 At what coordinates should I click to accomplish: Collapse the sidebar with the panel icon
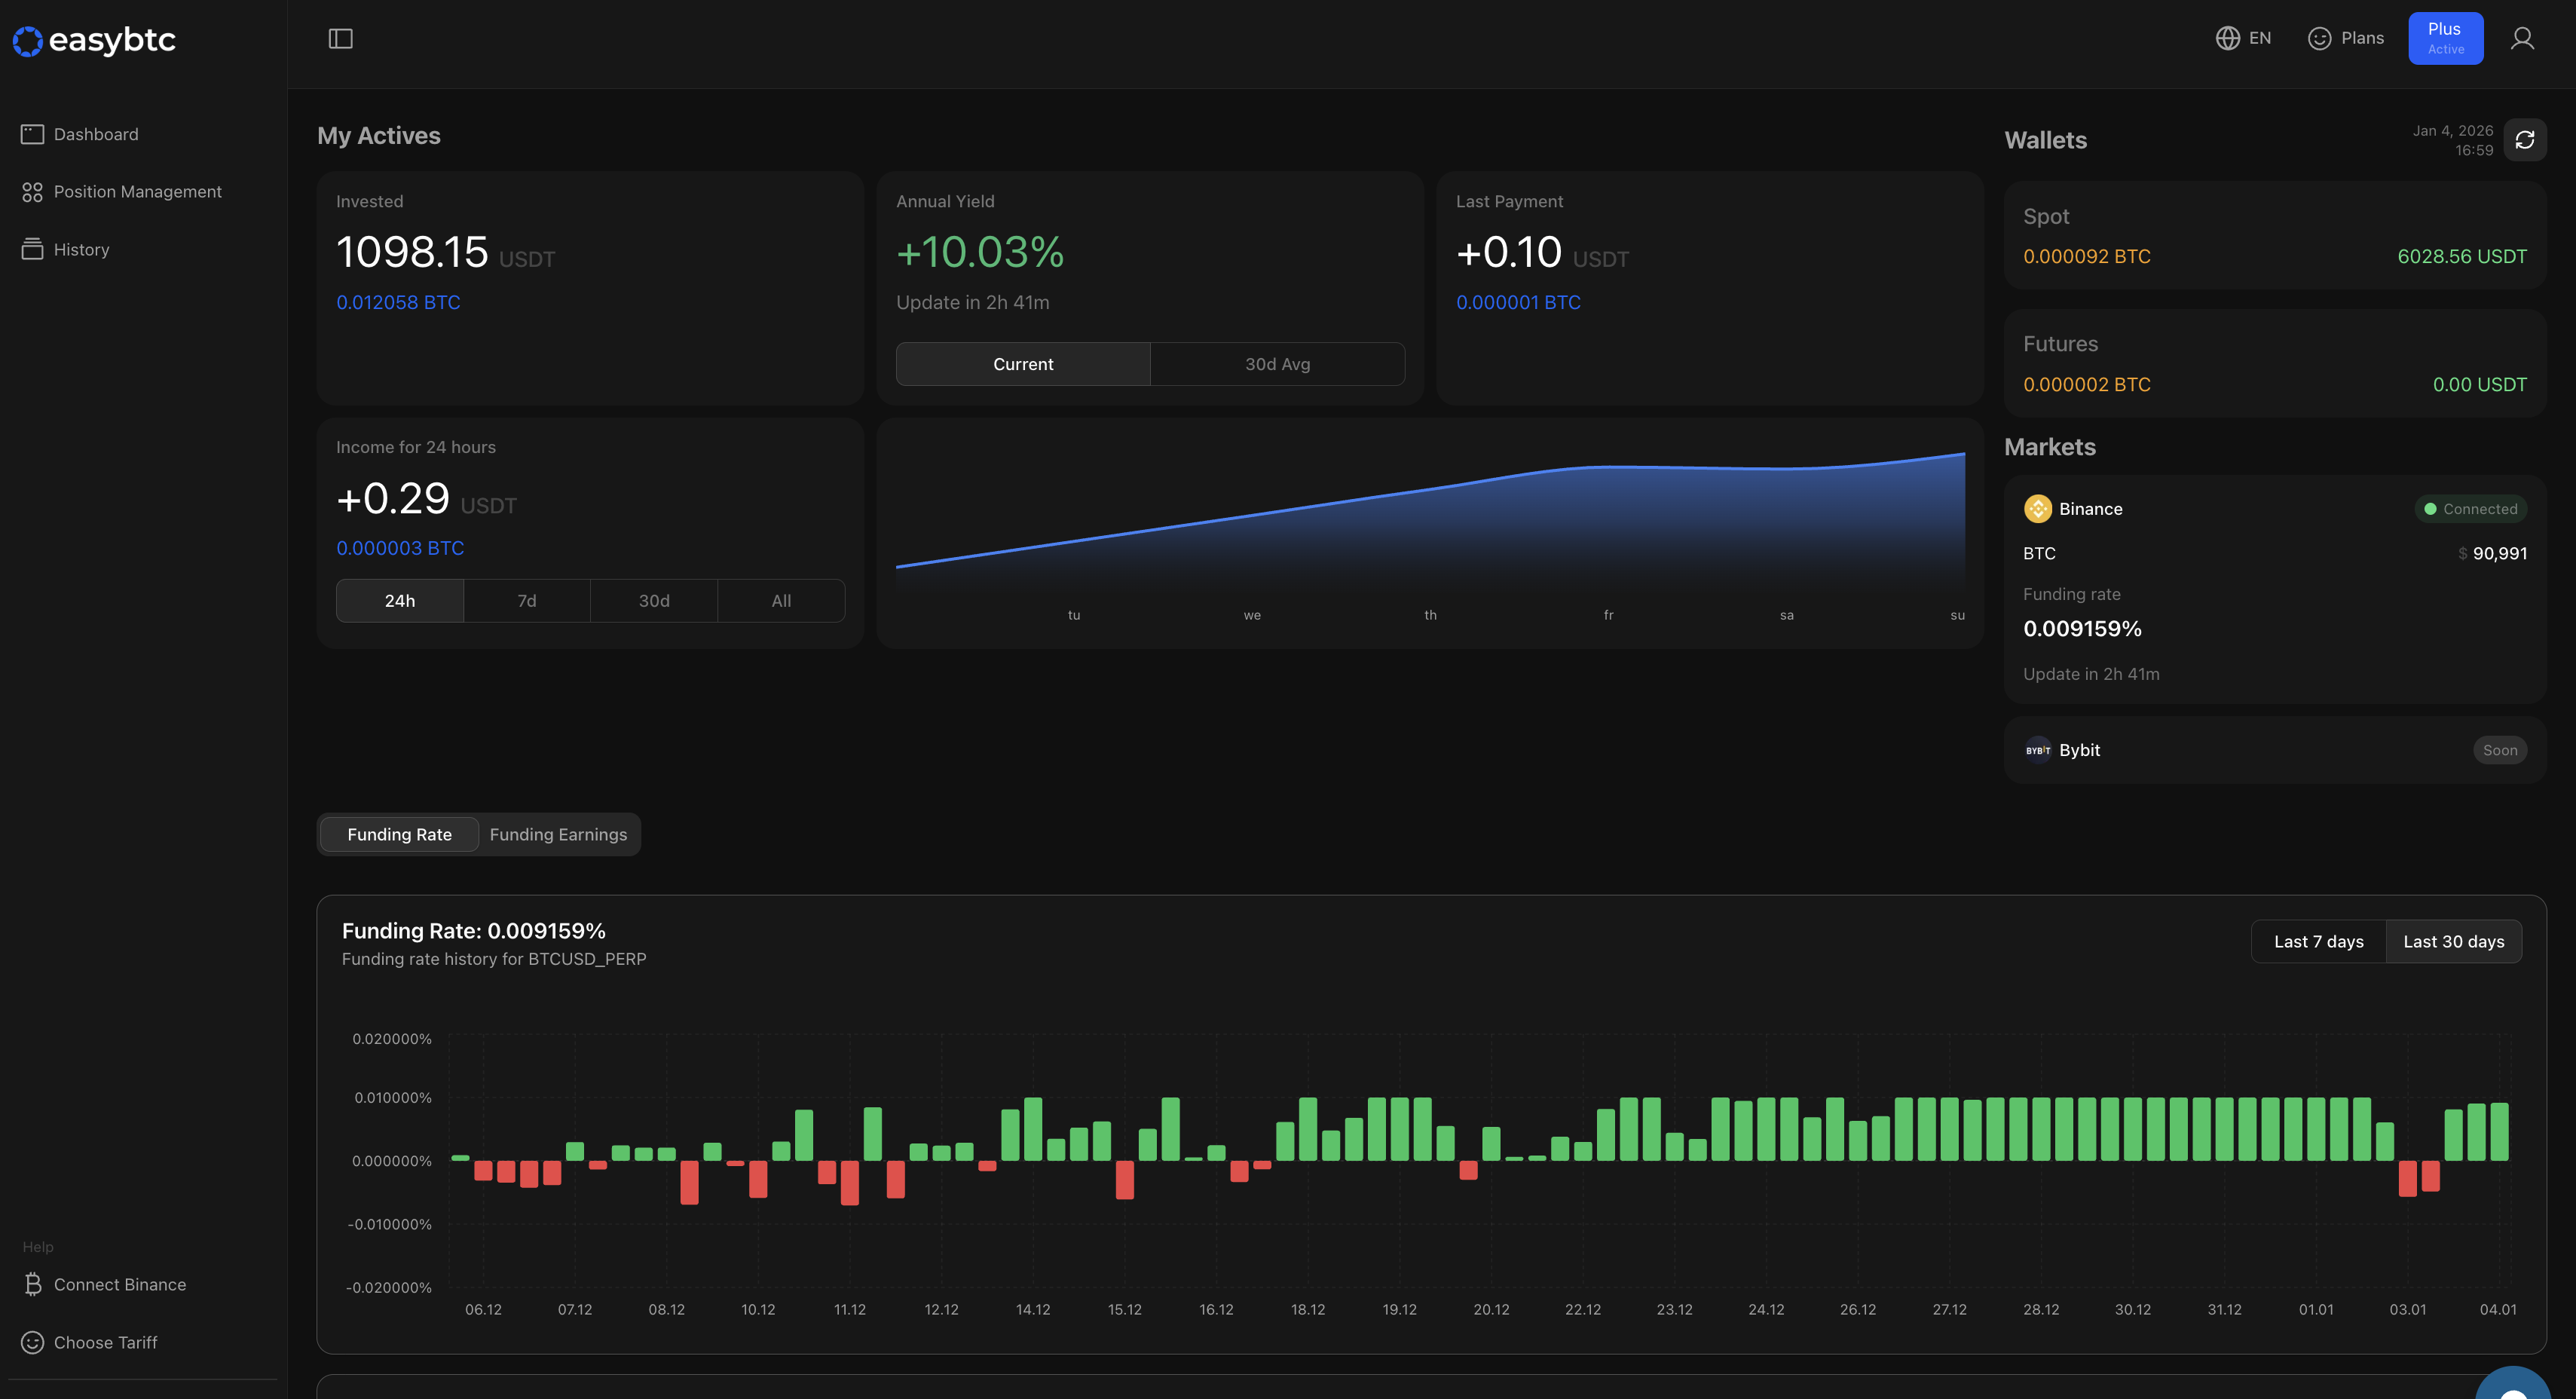point(340,37)
